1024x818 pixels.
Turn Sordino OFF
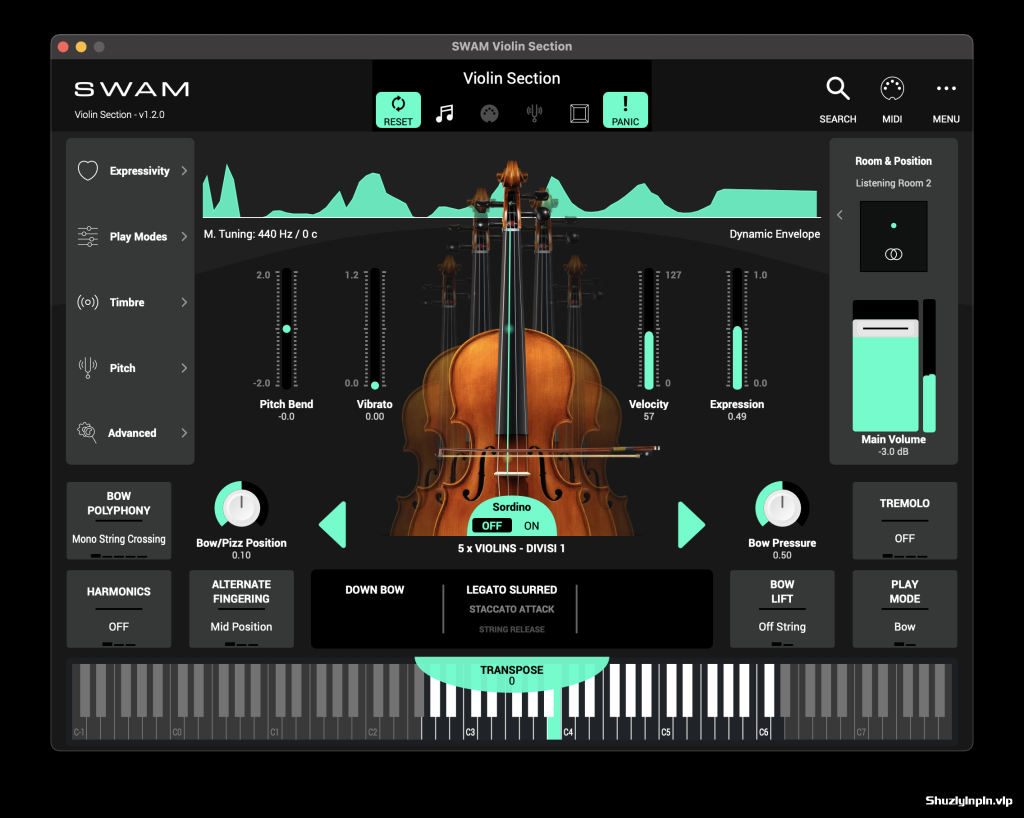492,526
